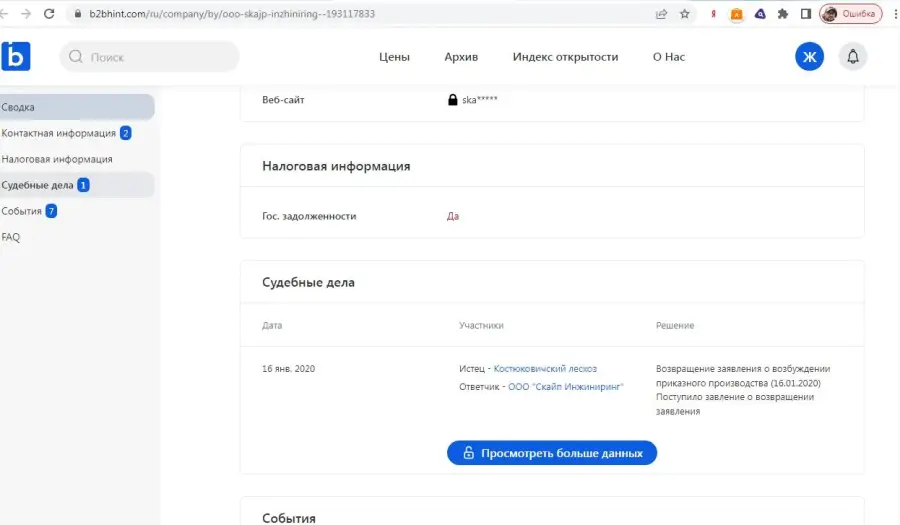Image resolution: width=900 pixels, height=525 pixels.
Task: Focus the "Поиск" search field
Action: click(149, 56)
